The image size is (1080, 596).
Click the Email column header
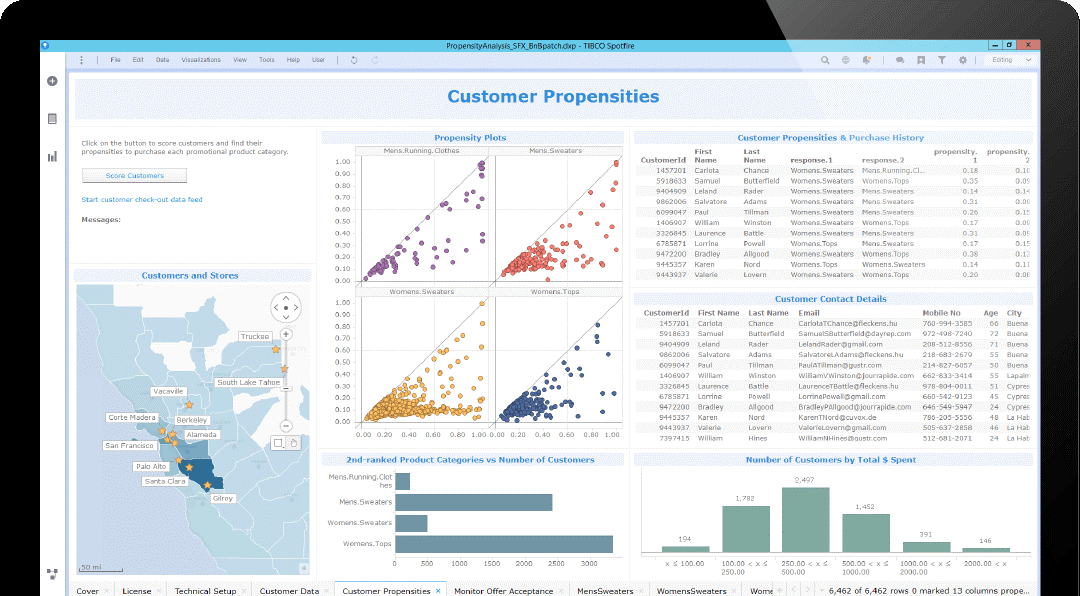809,313
